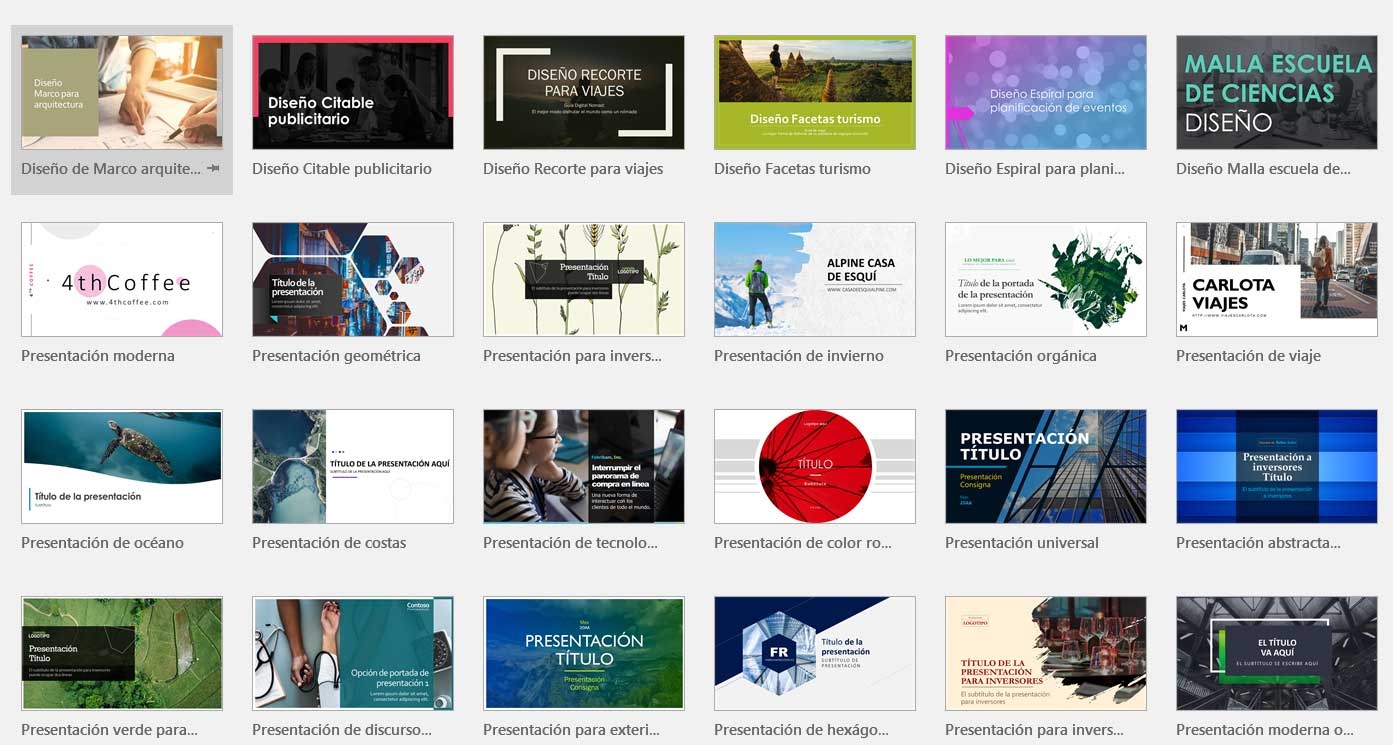Pick the FR hexagon presentation thumbnail
The height and width of the screenshot is (745, 1393).
coord(815,653)
